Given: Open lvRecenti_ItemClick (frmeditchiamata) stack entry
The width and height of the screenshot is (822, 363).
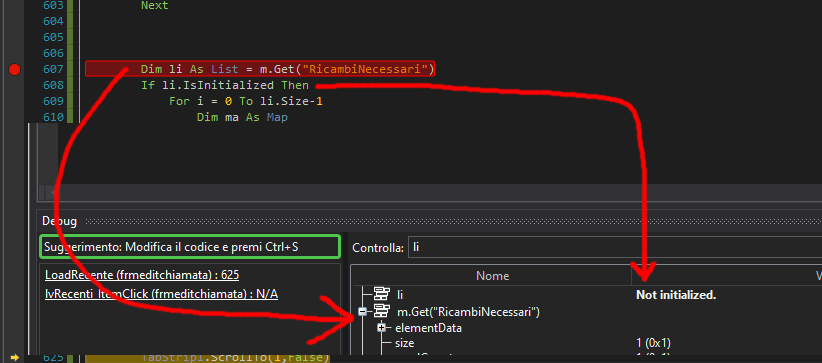Looking at the screenshot, I should [161, 294].
